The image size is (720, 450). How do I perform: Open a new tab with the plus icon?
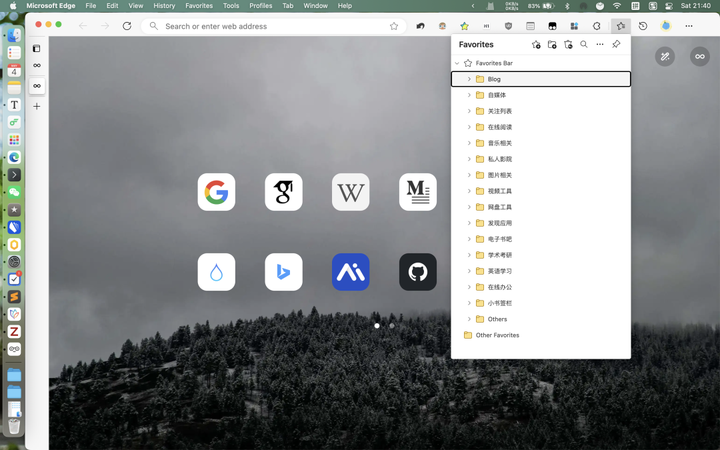tap(37, 106)
